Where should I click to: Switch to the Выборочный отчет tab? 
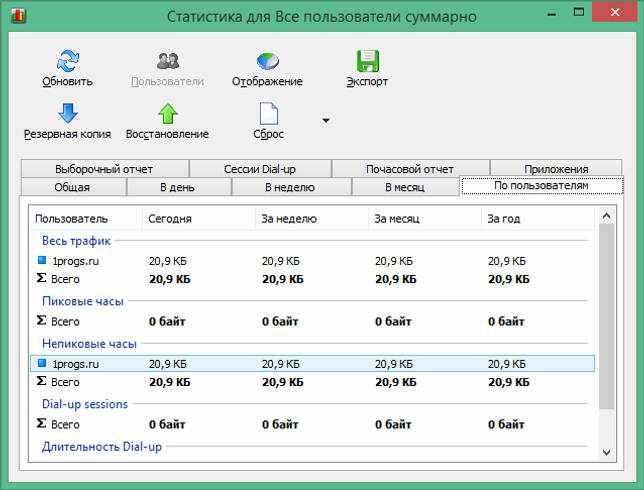pyautogui.click(x=104, y=169)
